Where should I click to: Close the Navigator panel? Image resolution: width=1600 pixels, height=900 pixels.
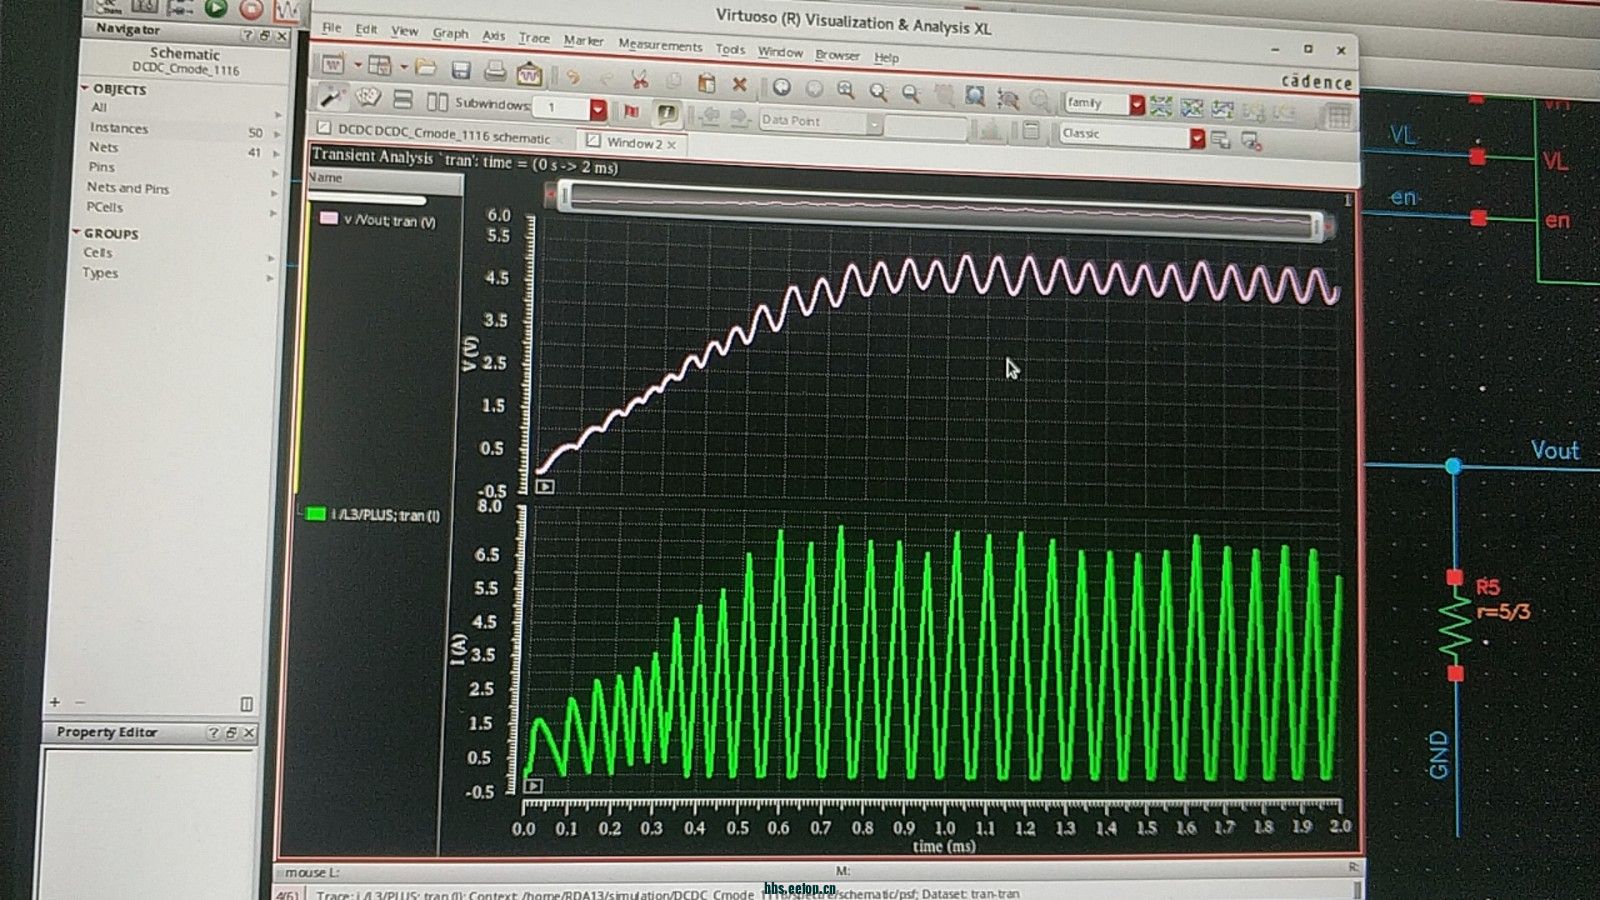click(282, 35)
